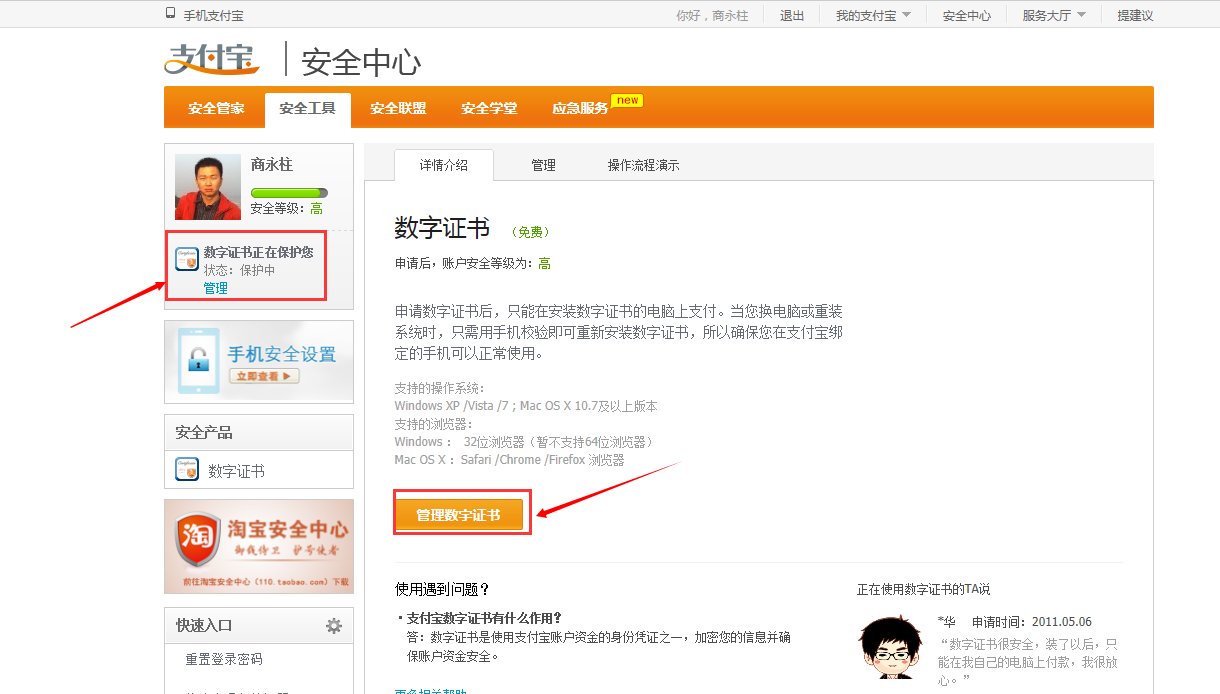Open the 安全学堂 section
Viewport: 1220px width, 694px height.
coord(488,107)
